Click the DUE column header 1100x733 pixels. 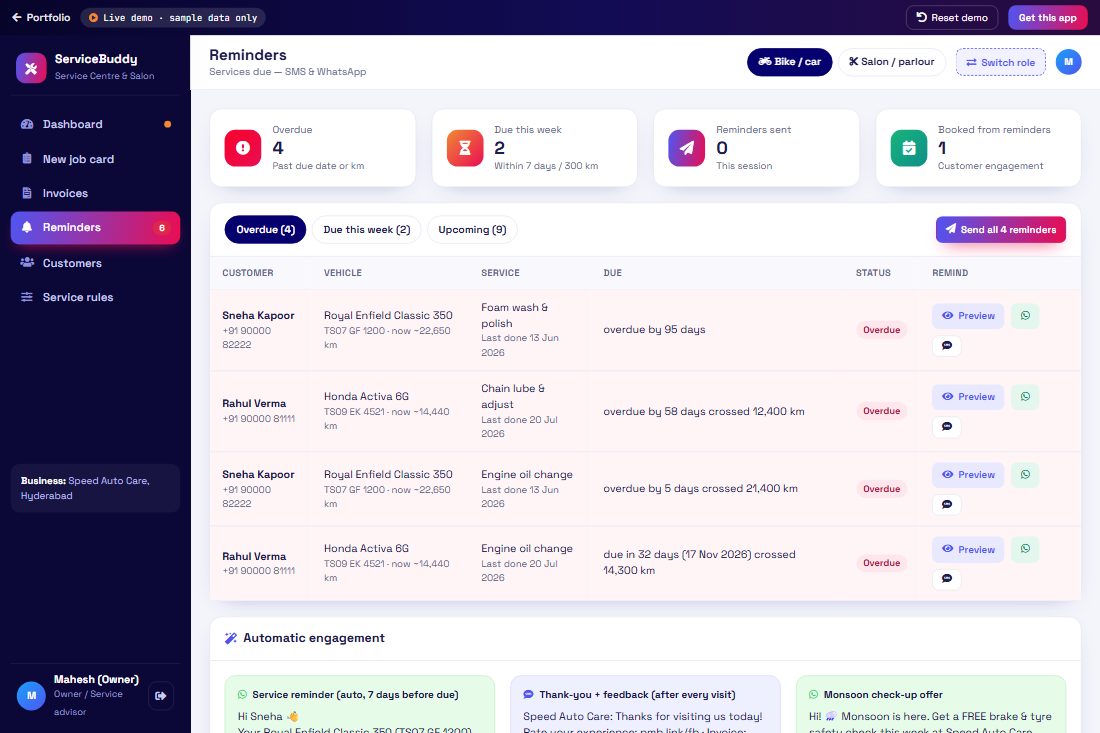click(612, 273)
